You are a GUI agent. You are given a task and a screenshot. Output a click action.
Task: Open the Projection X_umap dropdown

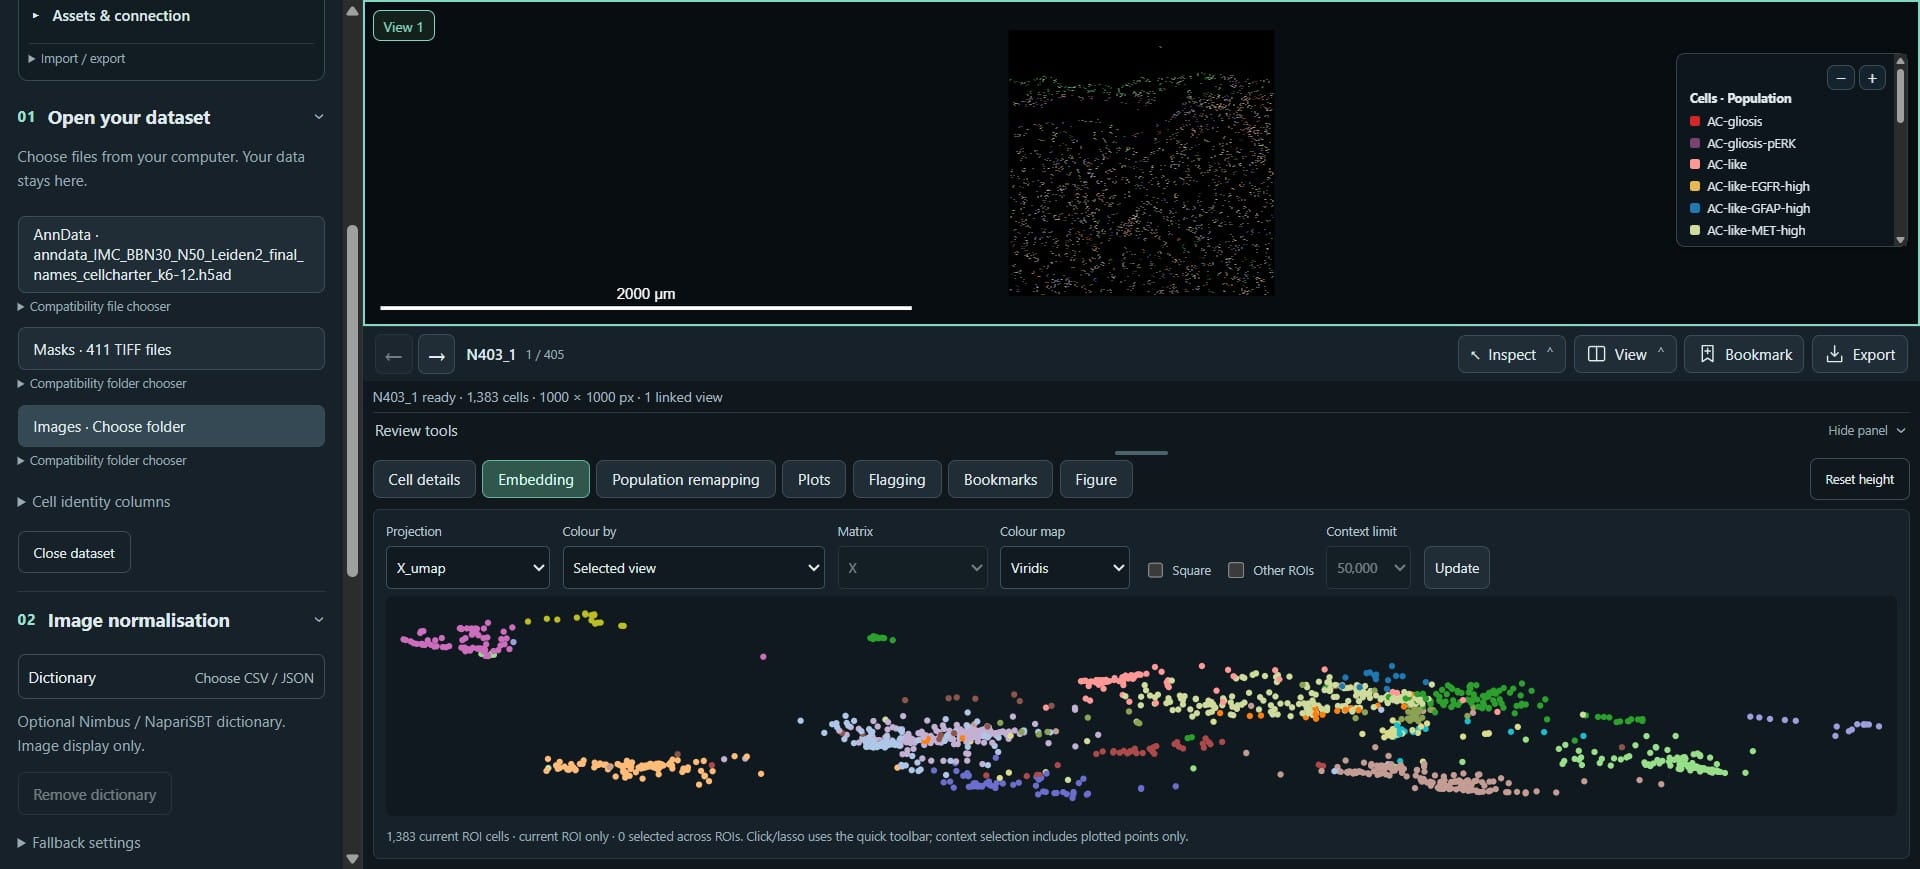(x=468, y=568)
